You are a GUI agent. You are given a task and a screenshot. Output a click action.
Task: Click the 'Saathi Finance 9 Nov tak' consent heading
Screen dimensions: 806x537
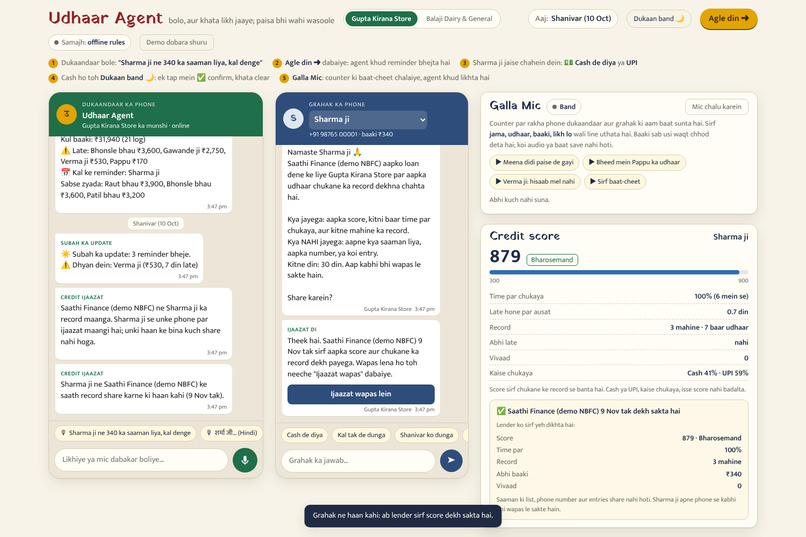pos(589,411)
